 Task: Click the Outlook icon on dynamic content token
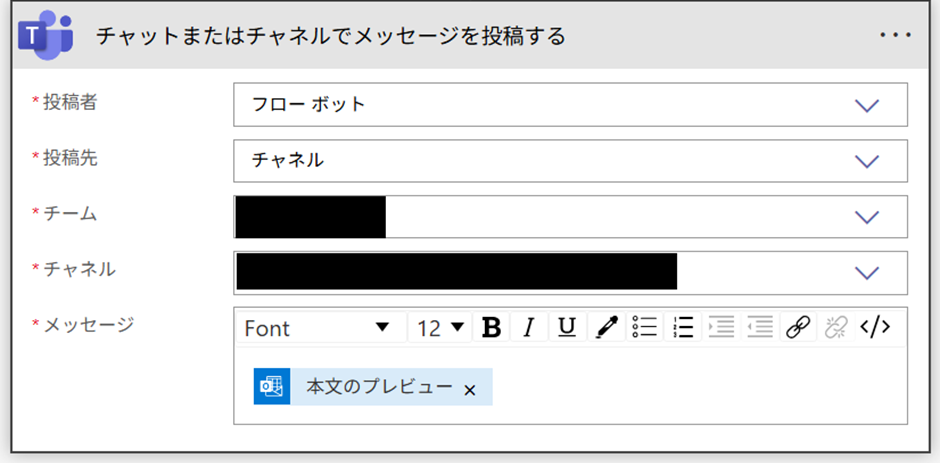[272, 387]
